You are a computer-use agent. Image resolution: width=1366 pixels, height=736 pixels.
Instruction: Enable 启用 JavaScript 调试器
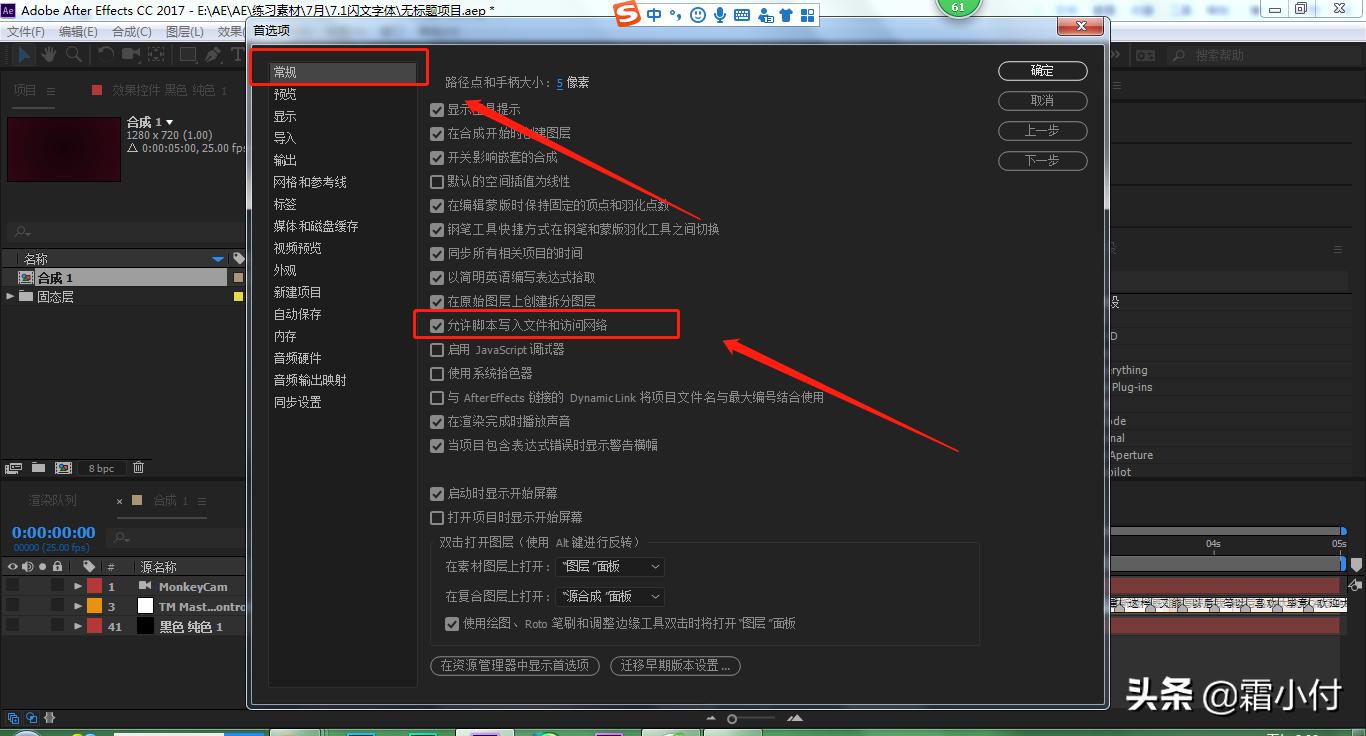[x=437, y=349]
